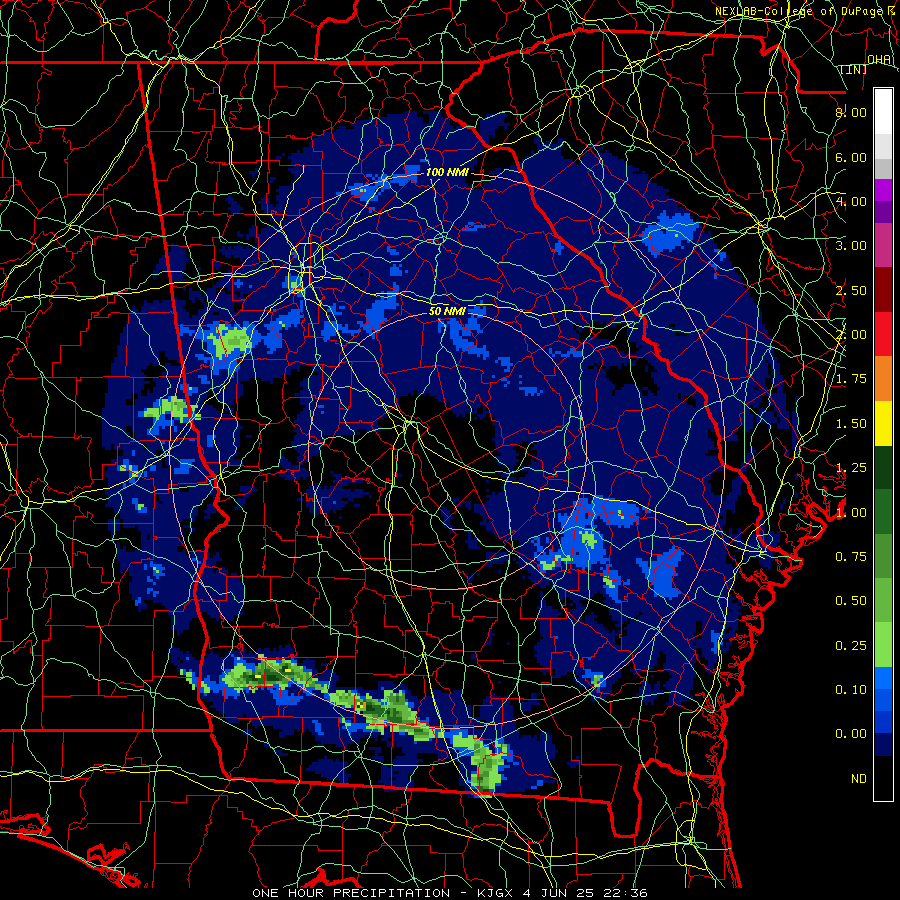Image resolution: width=900 pixels, height=900 pixels.
Task: Click the 0.00 scale value
Action: (x=851, y=734)
